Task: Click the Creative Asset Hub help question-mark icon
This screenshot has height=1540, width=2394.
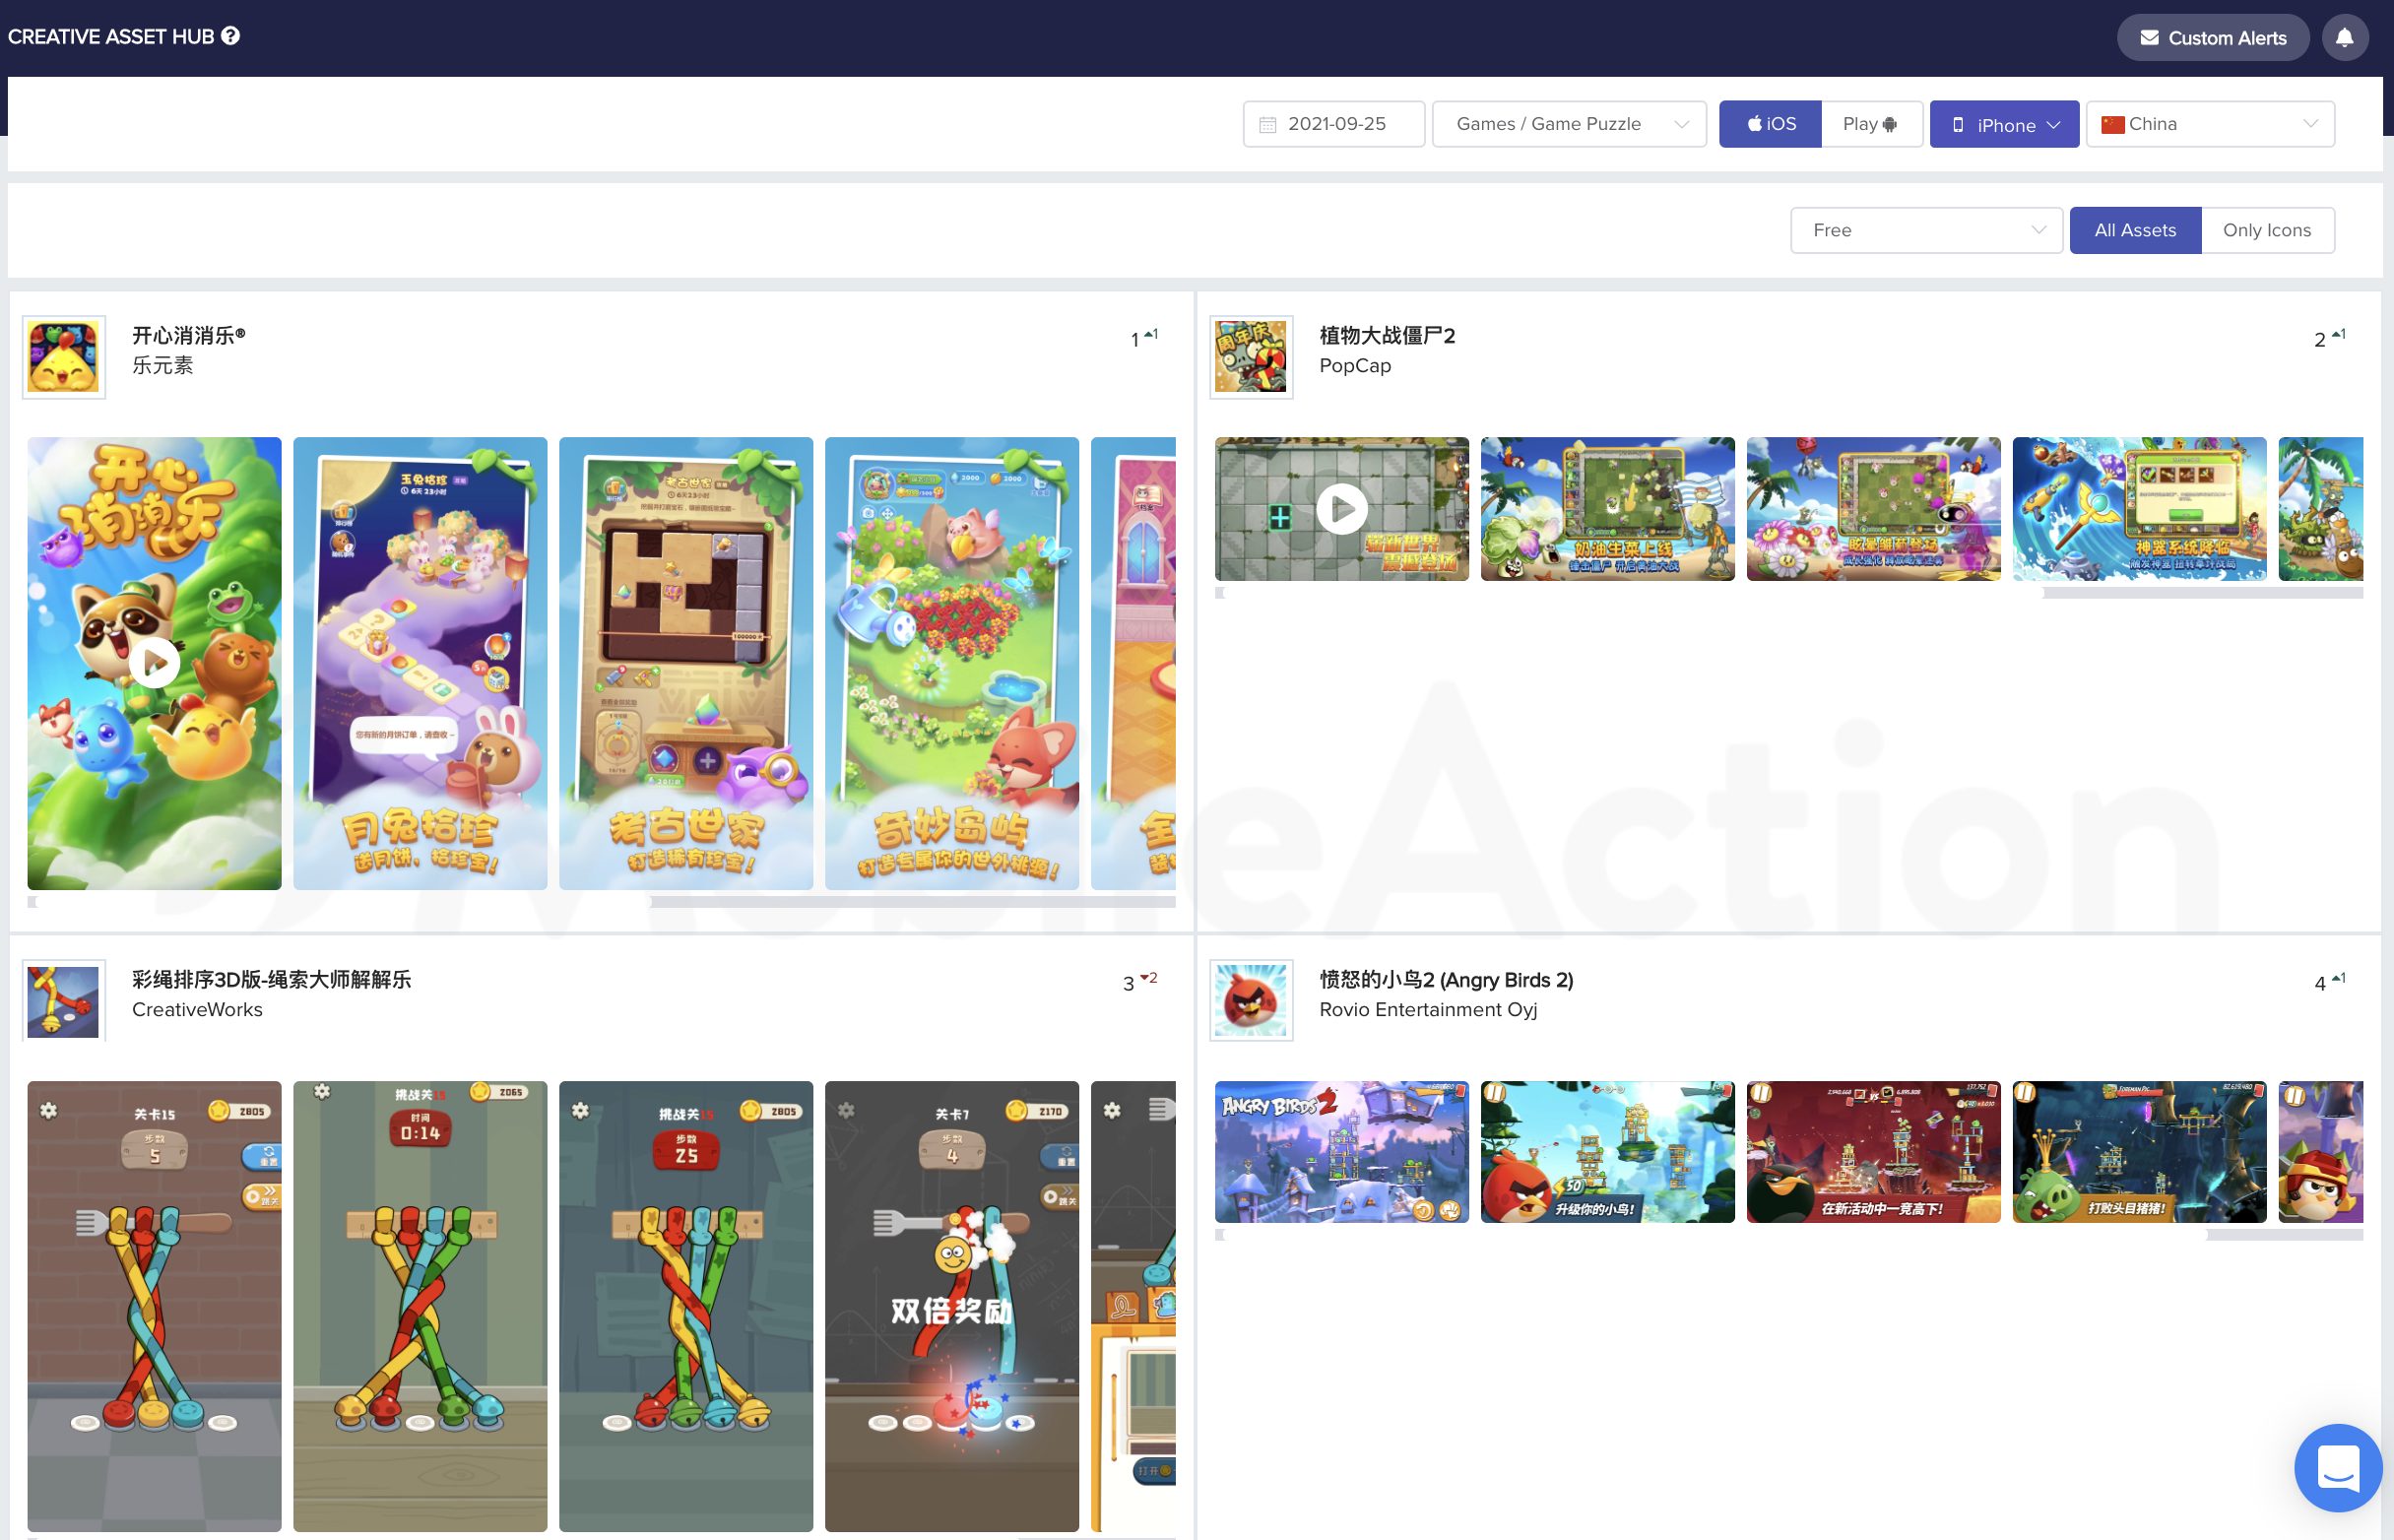Action: [231, 36]
